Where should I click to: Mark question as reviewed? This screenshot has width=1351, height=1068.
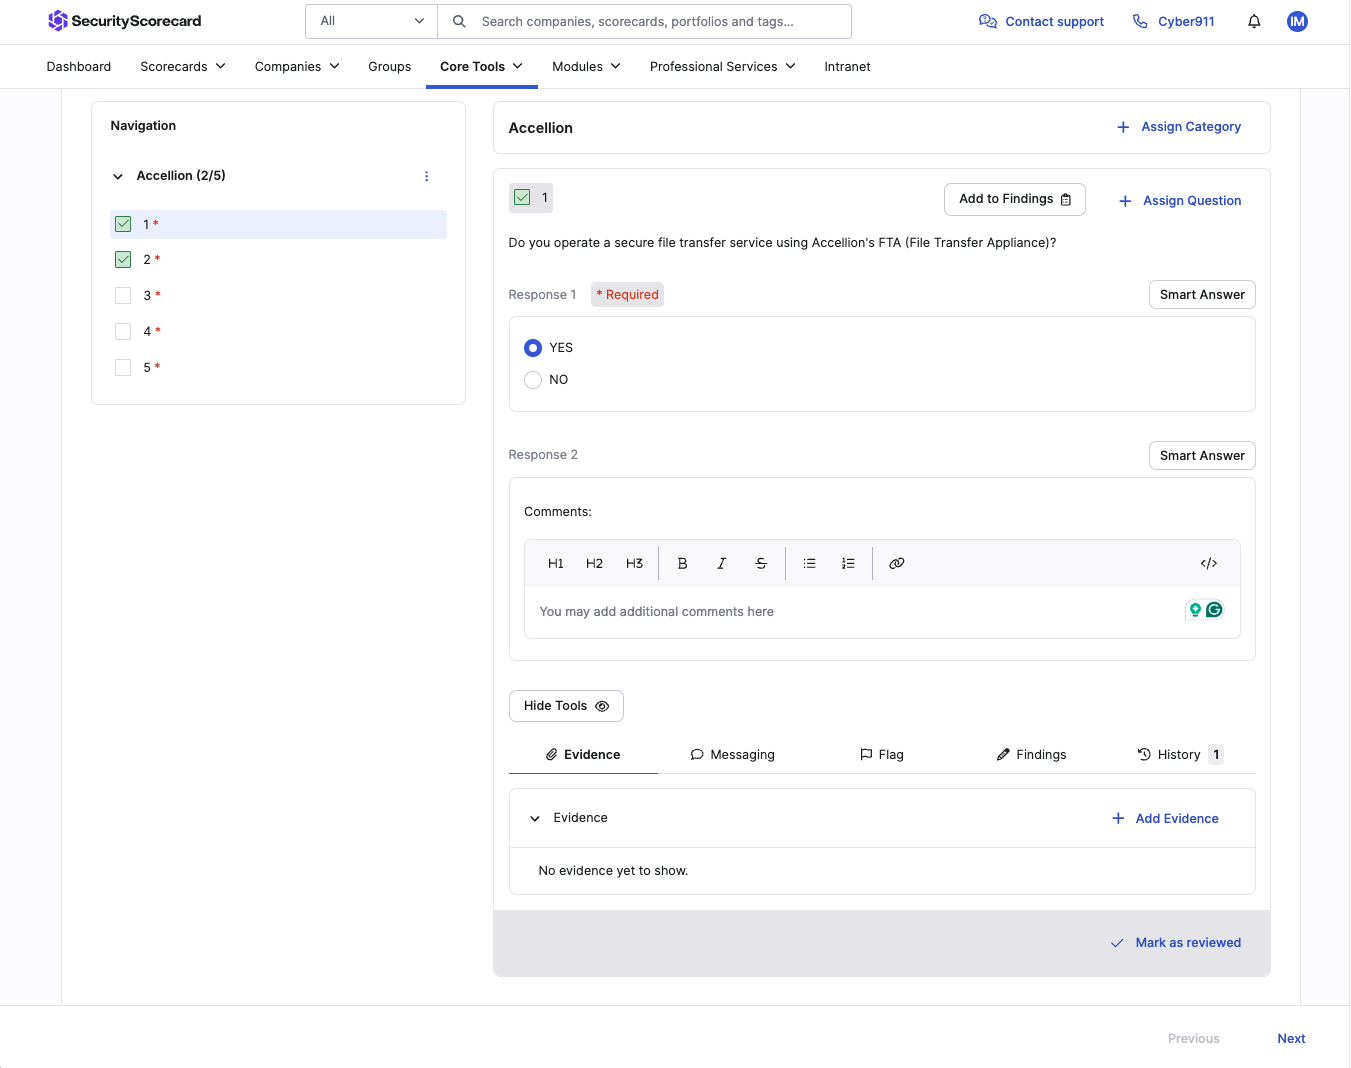(1176, 943)
